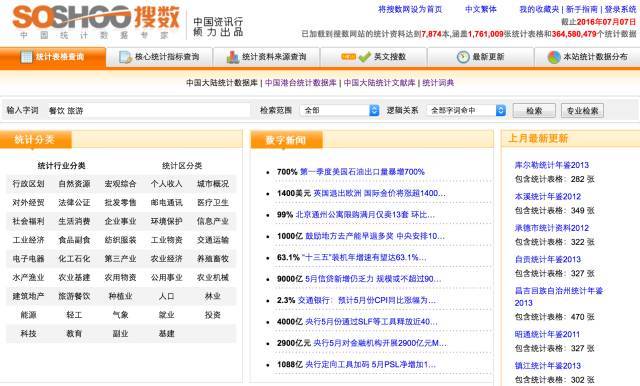Click the clock icon beside 最新更新

(x=463, y=57)
